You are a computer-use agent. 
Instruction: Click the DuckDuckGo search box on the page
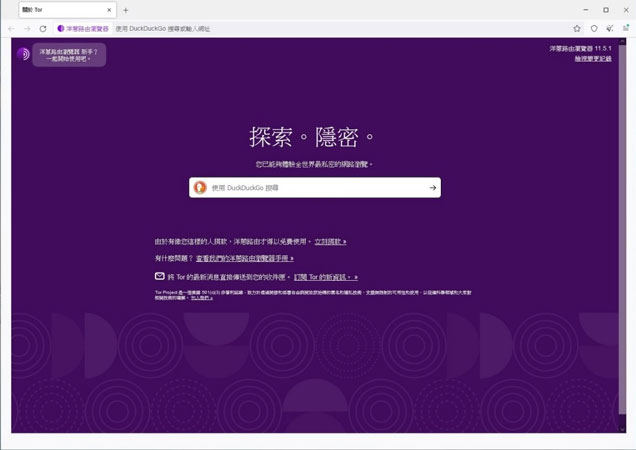coord(315,187)
